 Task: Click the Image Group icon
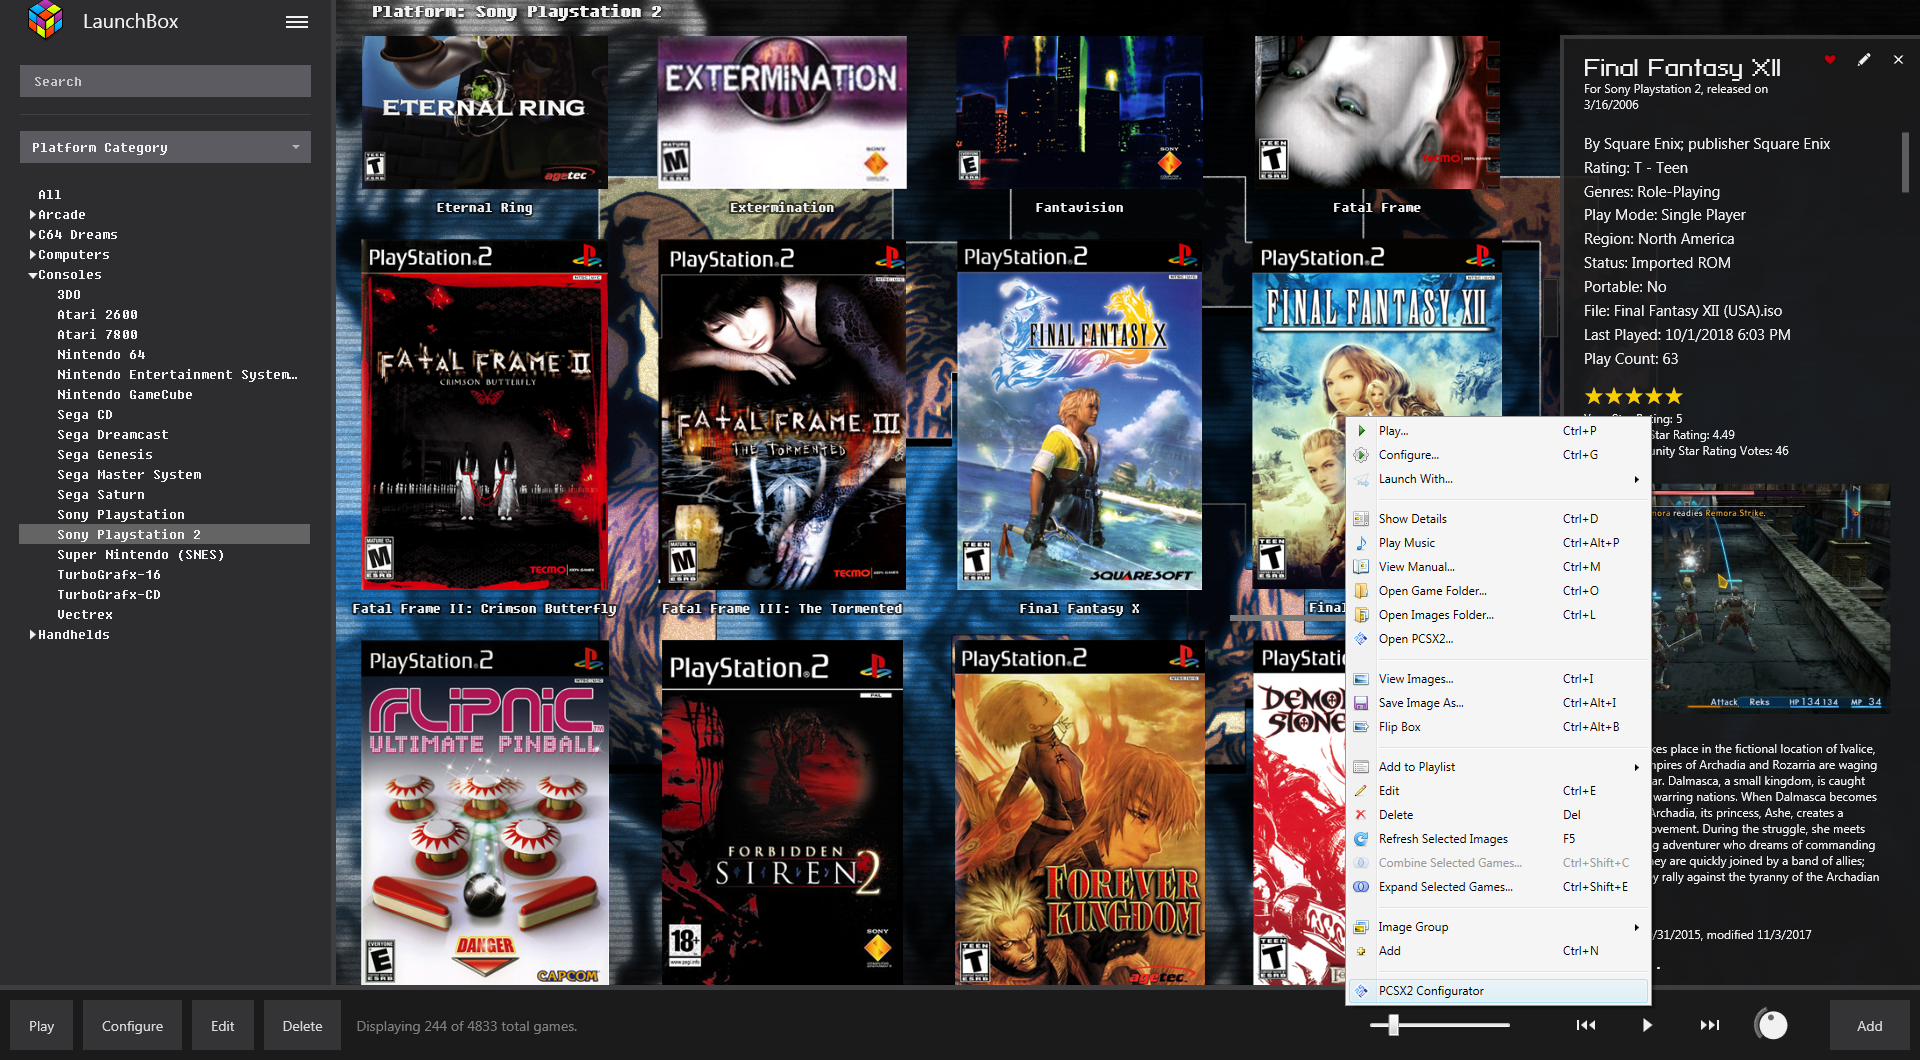(1361, 927)
